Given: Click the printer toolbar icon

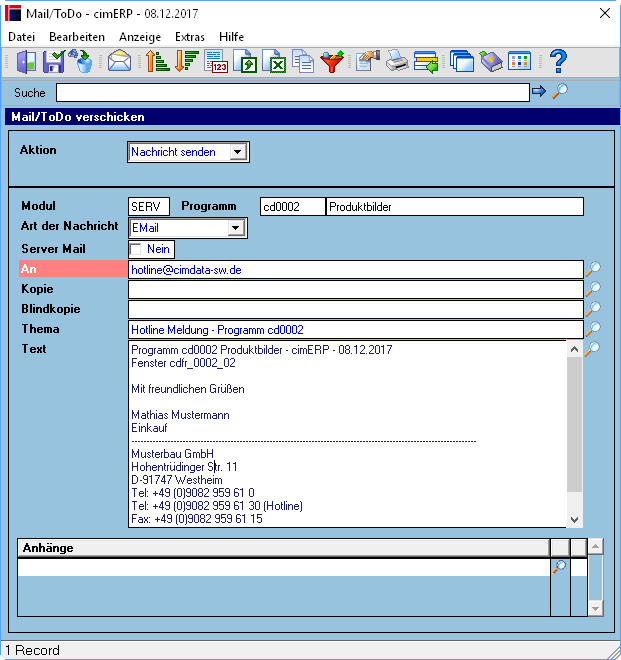Looking at the screenshot, I should [397, 61].
